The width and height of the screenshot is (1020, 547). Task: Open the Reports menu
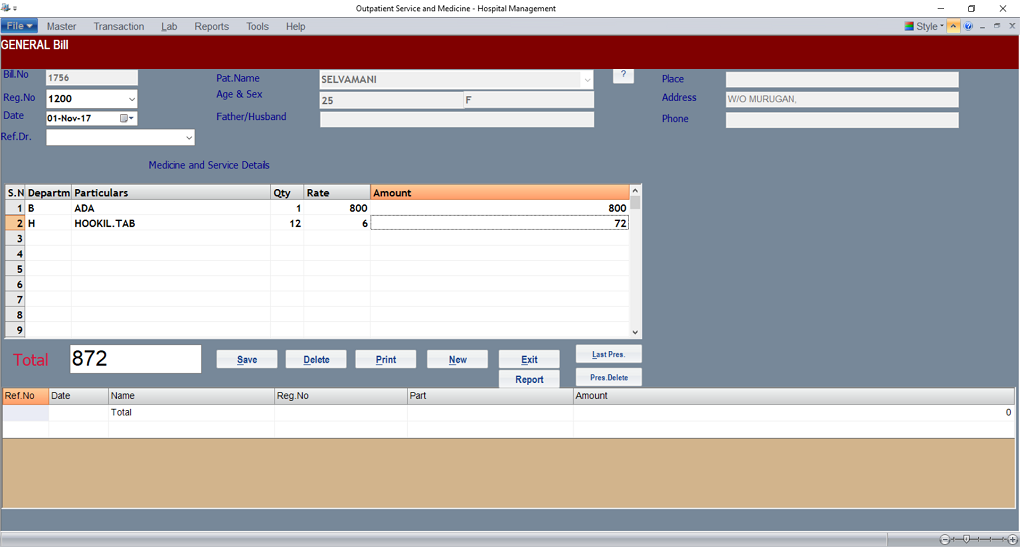tap(211, 26)
